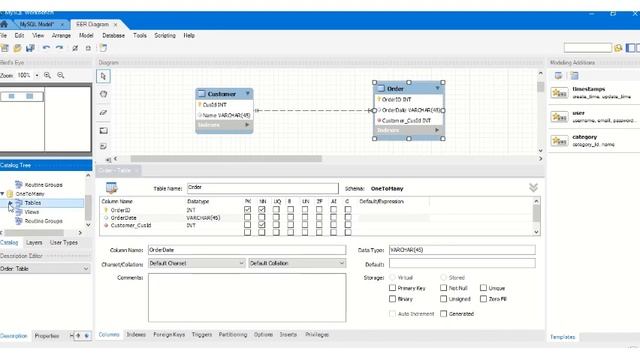Toggle NN checkbox for OrderID
The width and height of the screenshot is (640, 360).
[262, 209]
